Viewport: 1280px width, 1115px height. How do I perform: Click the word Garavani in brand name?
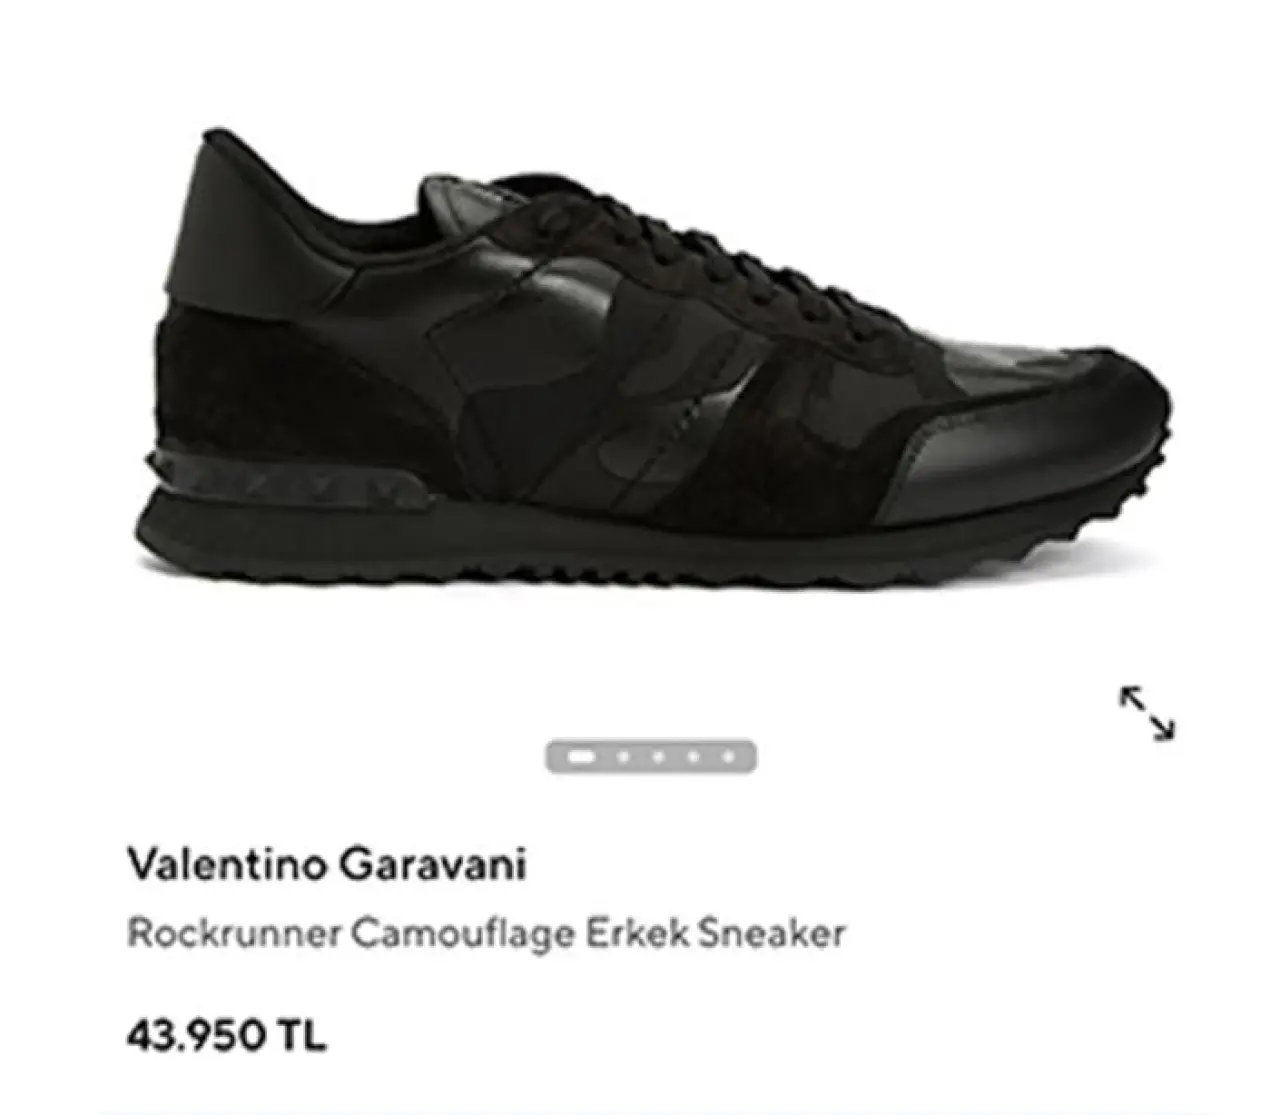click(x=432, y=865)
